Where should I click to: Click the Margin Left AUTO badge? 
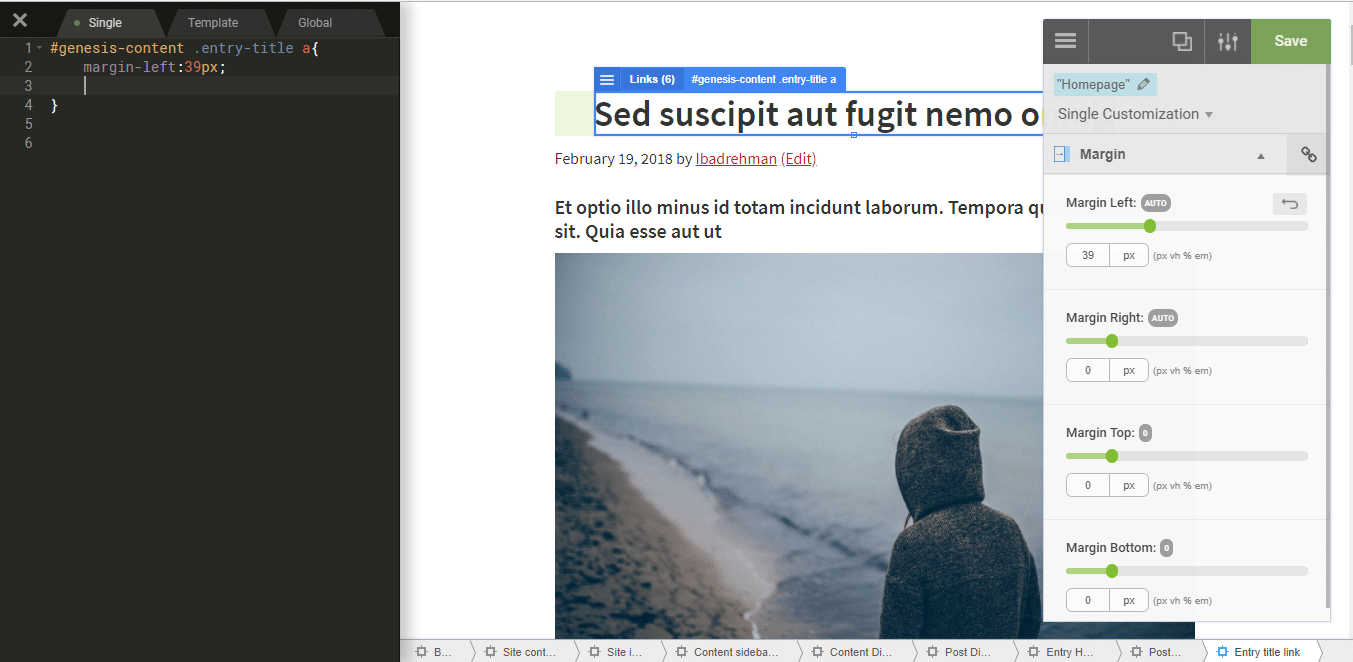pos(1156,202)
